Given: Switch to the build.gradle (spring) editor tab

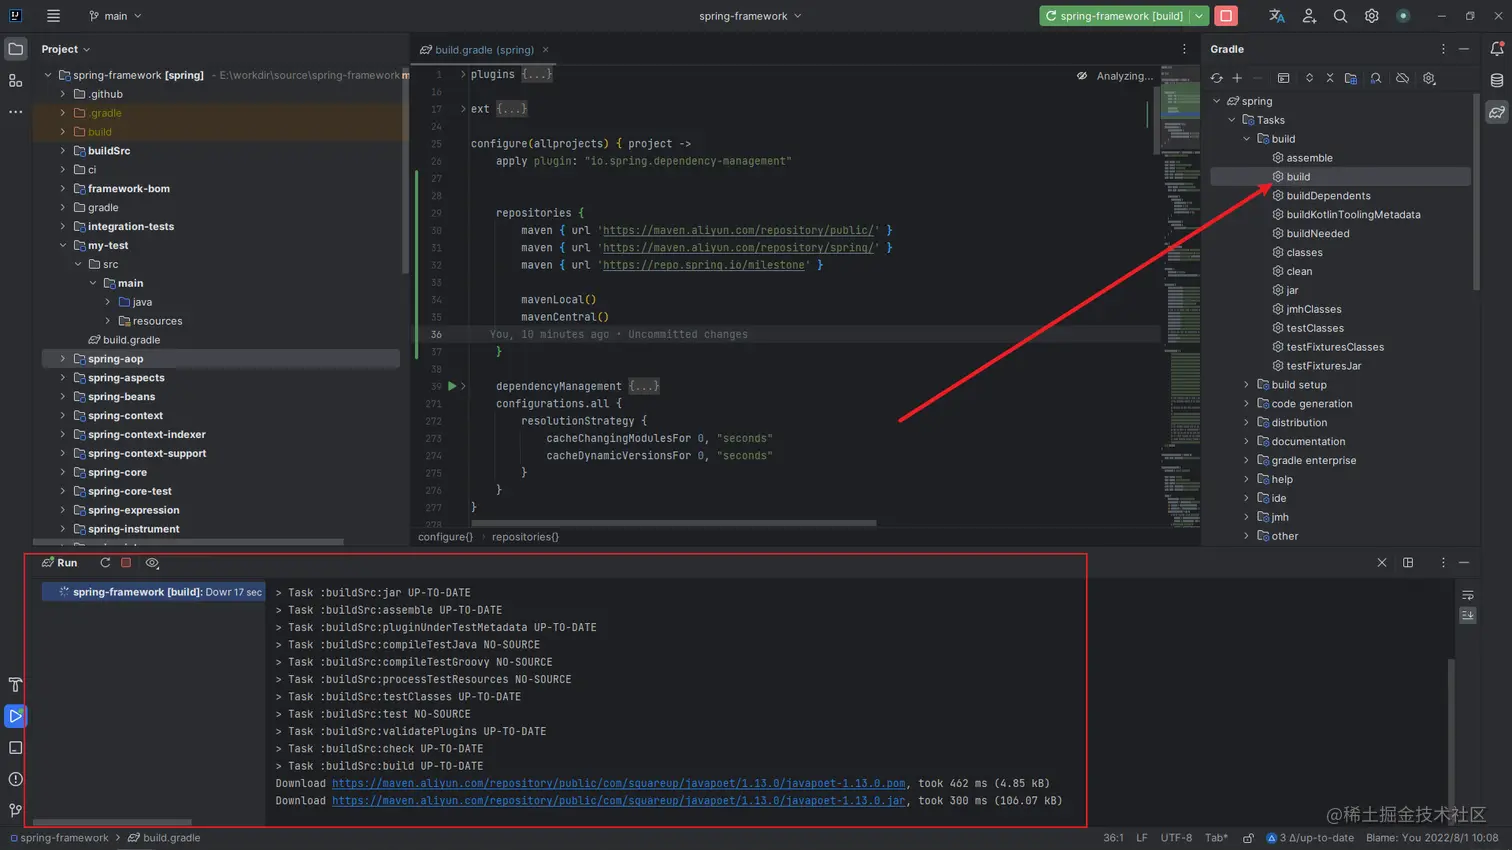Looking at the screenshot, I should tap(483, 49).
